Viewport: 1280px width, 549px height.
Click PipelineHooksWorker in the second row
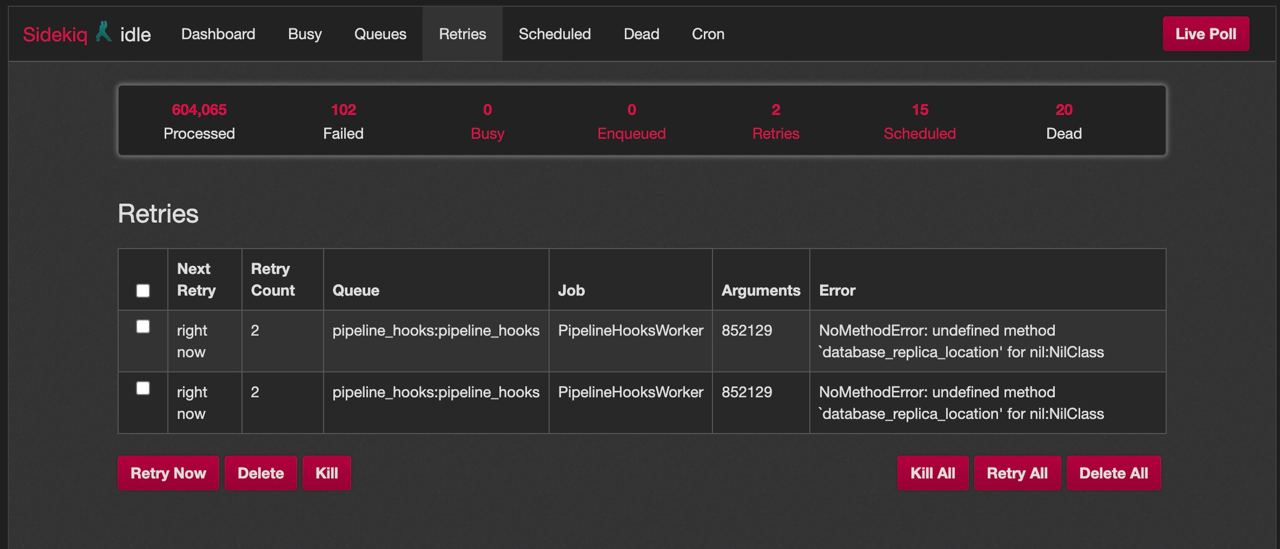(x=631, y=393)
